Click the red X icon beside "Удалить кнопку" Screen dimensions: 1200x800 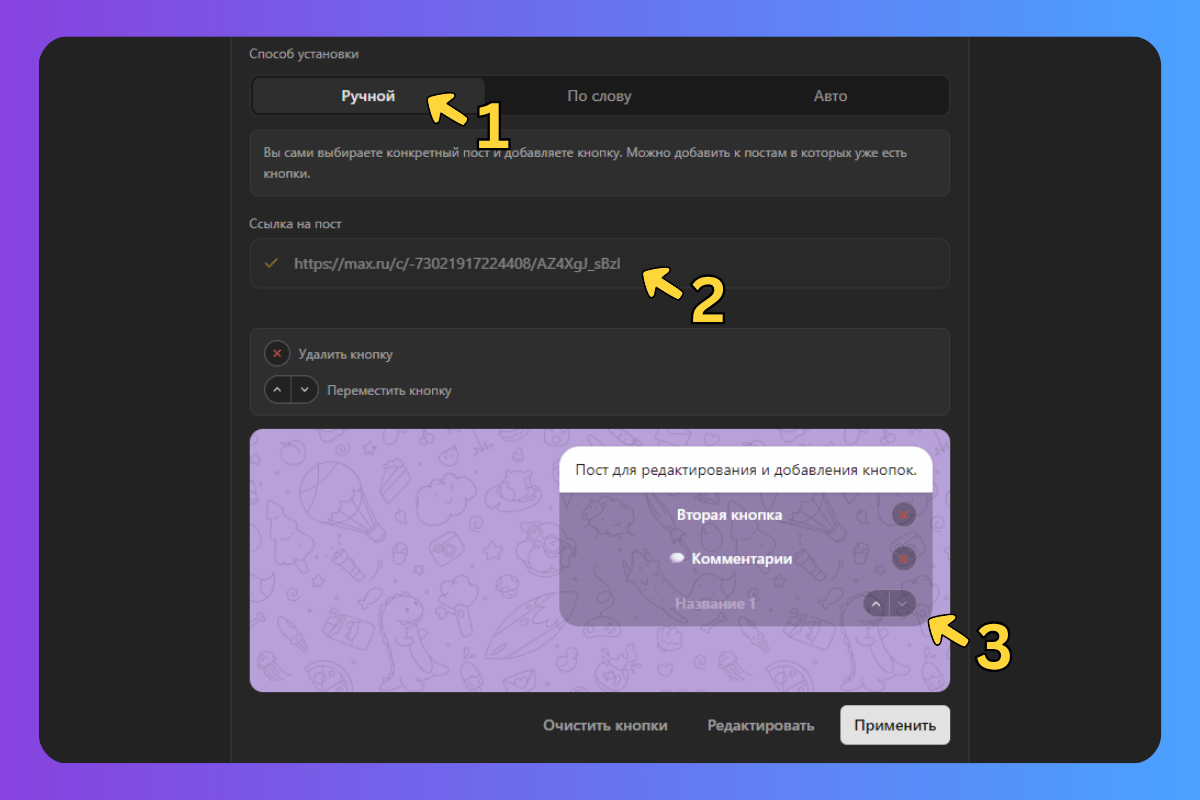pyautogui.click(x=277, y=354)
